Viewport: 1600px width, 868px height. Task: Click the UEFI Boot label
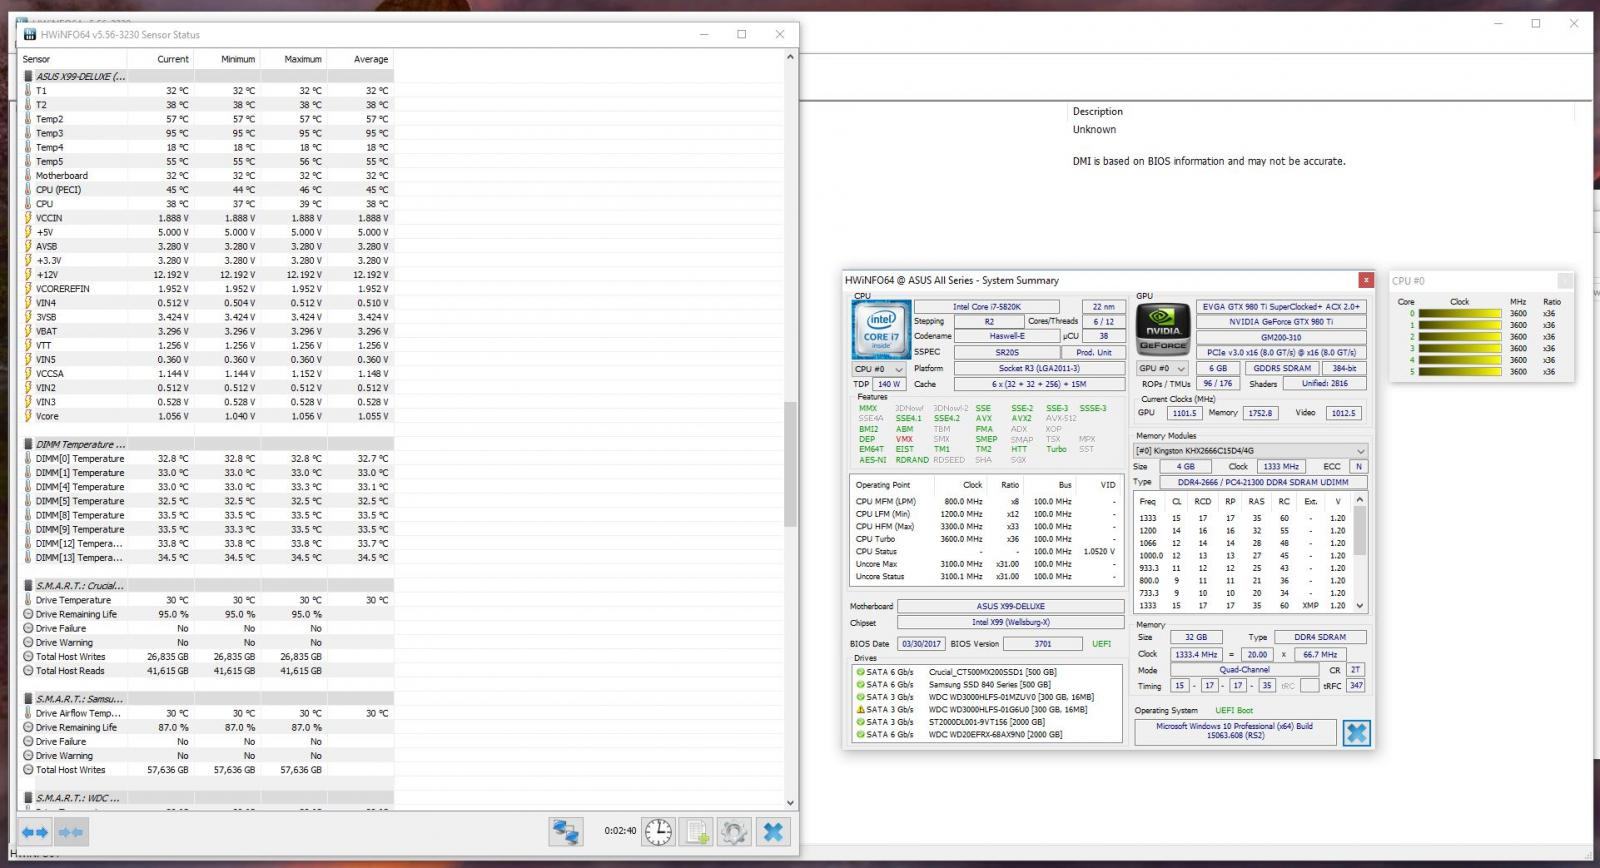point(1233,710)
